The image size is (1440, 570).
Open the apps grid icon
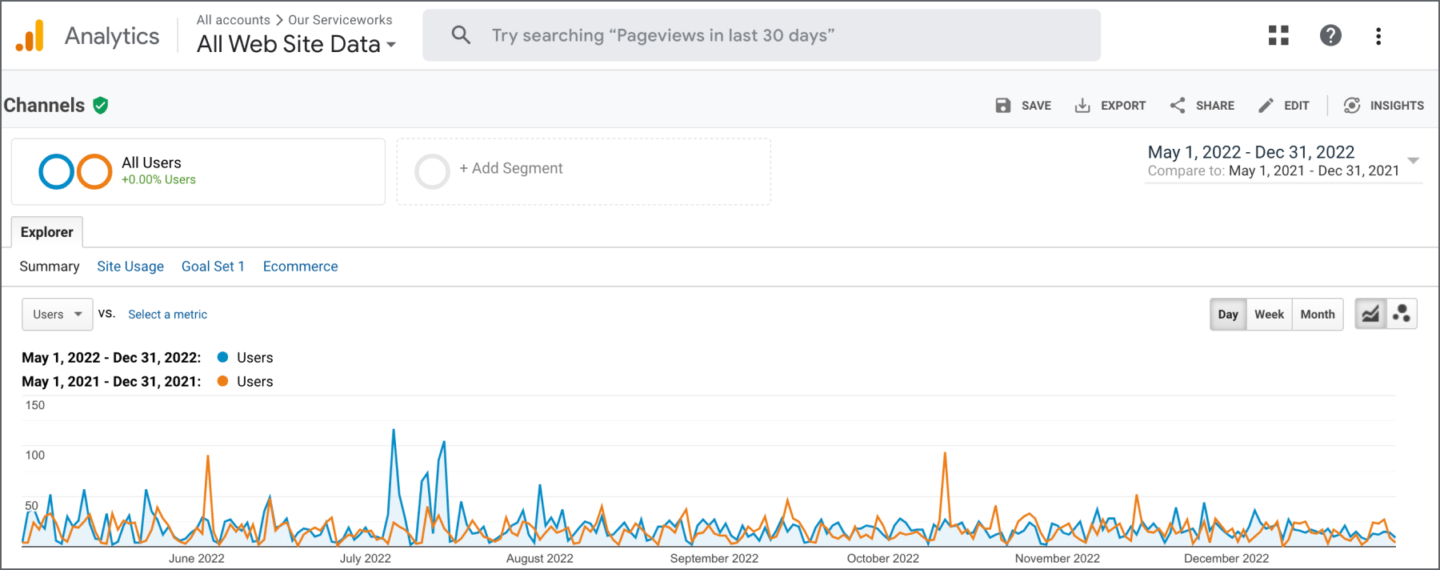click(x=1278, y=36)
